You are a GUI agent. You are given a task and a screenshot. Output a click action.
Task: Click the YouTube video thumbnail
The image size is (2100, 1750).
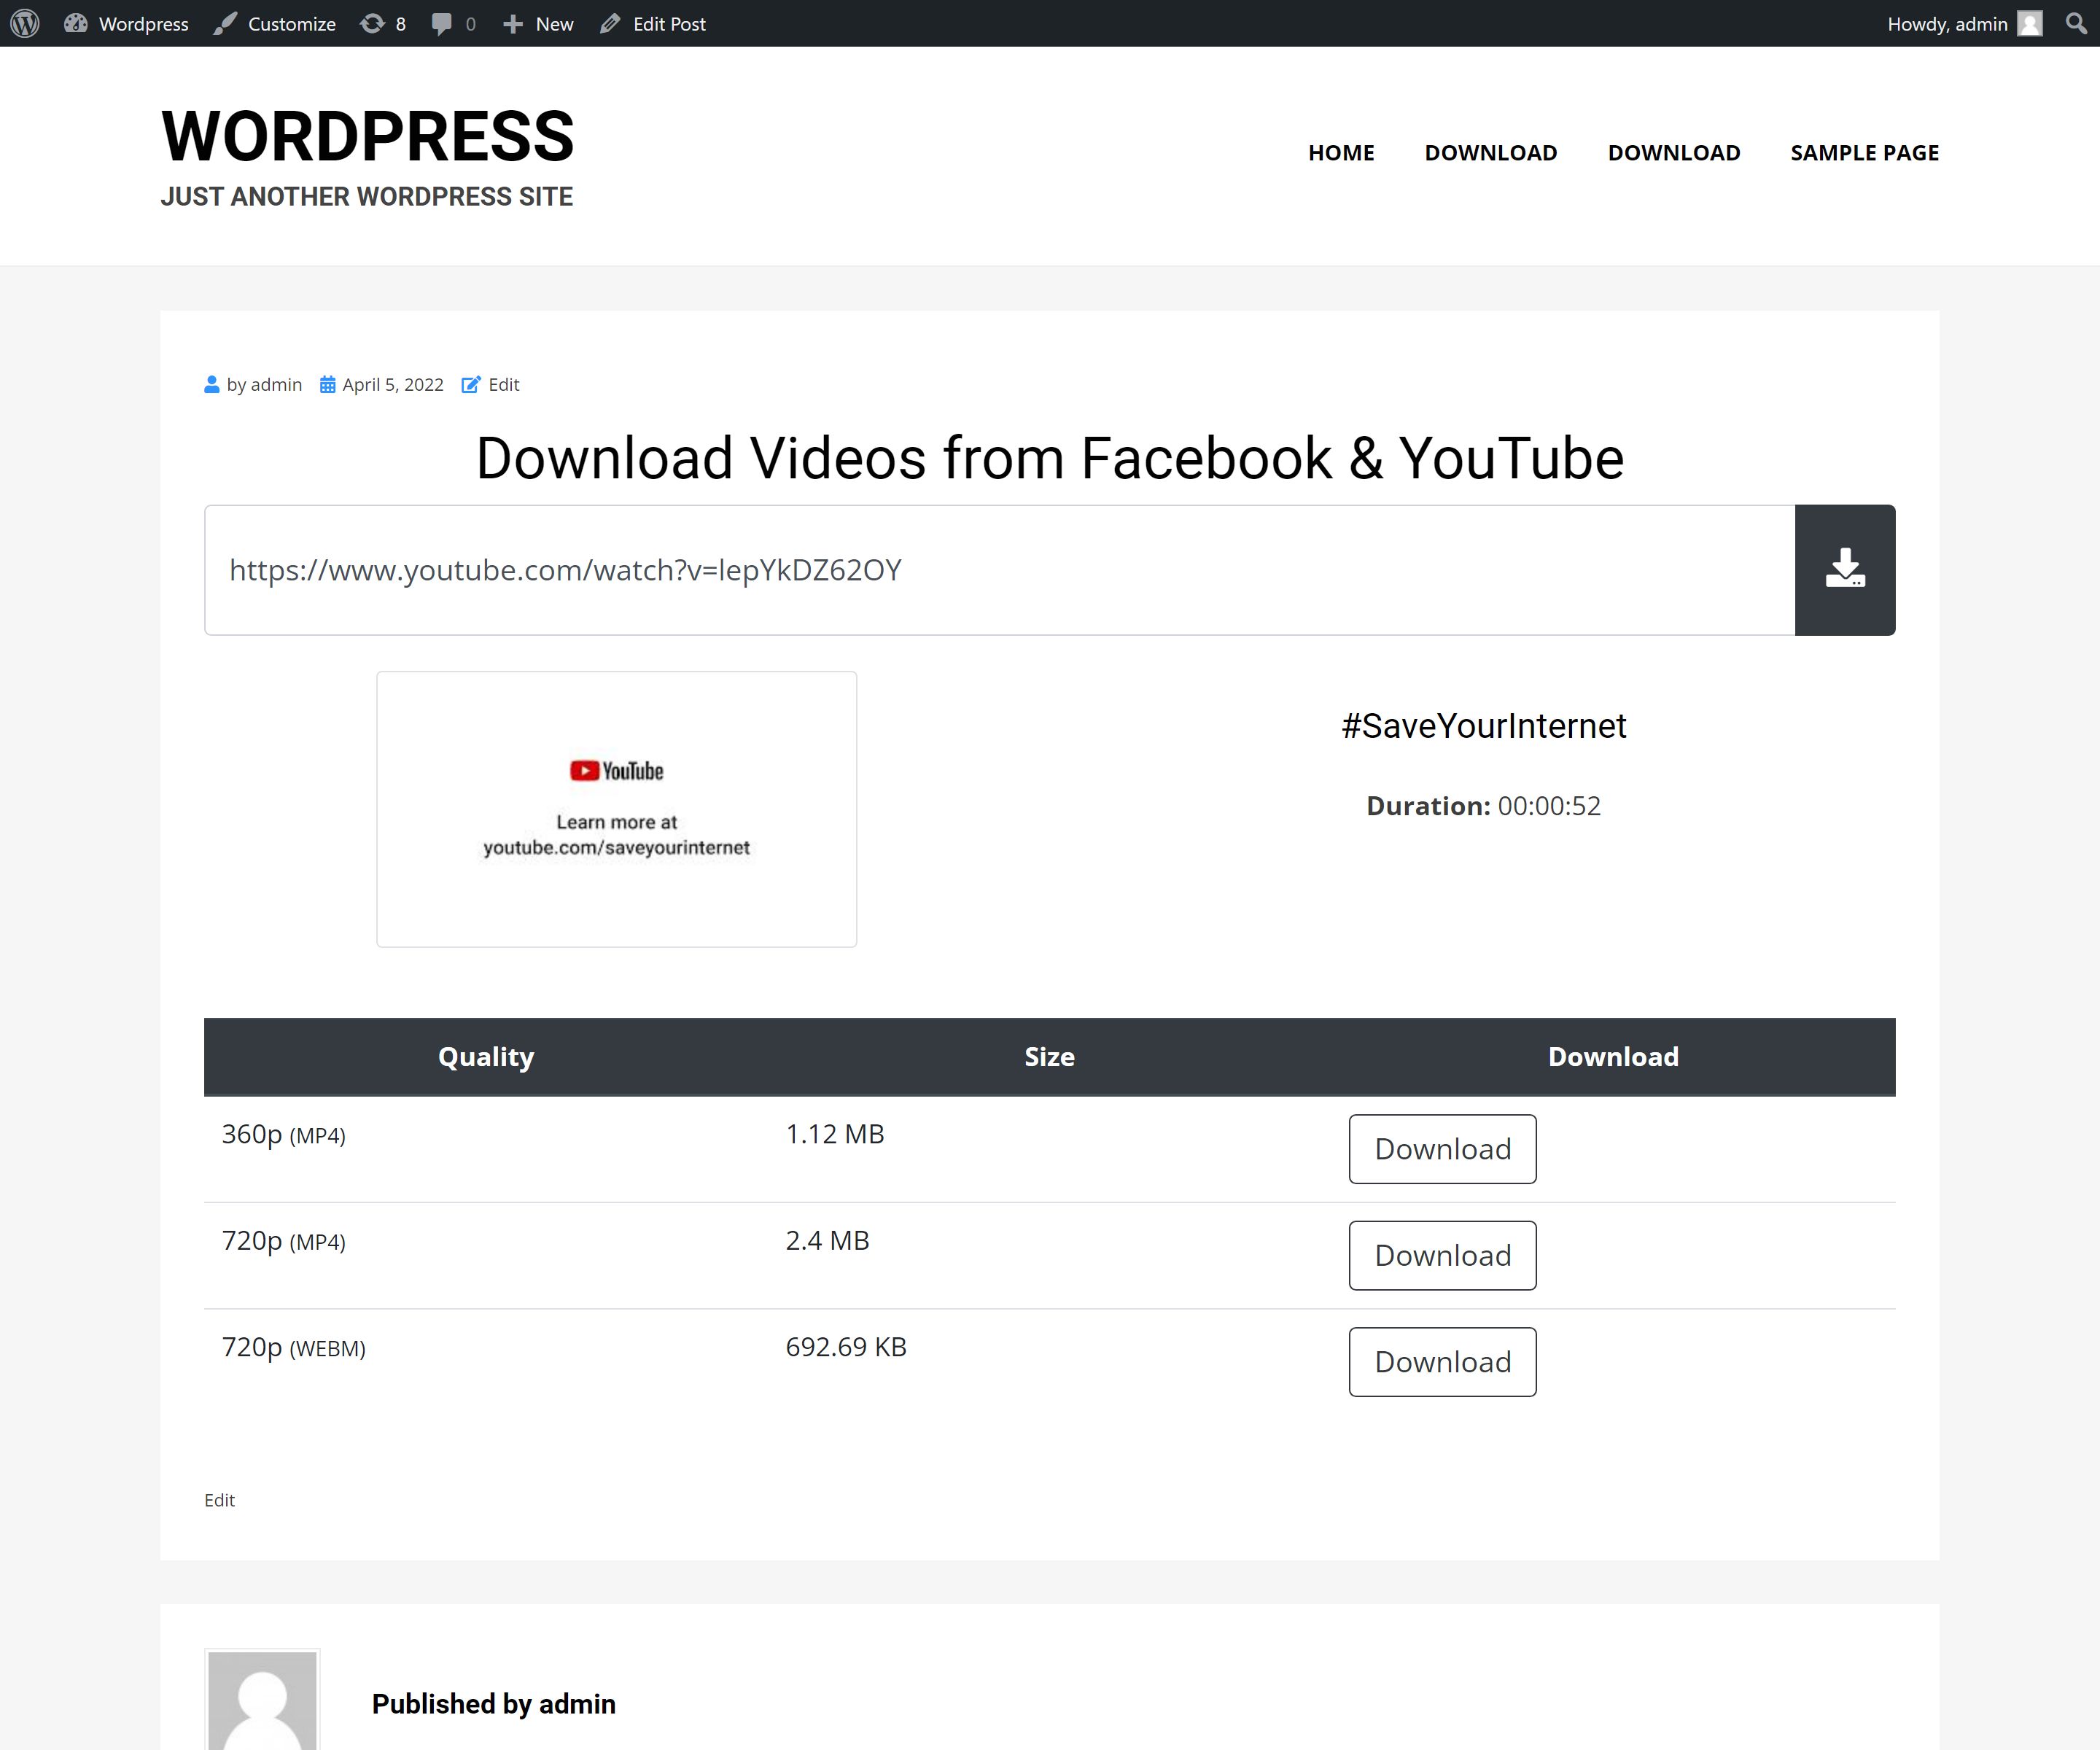(x=616, y=809)
